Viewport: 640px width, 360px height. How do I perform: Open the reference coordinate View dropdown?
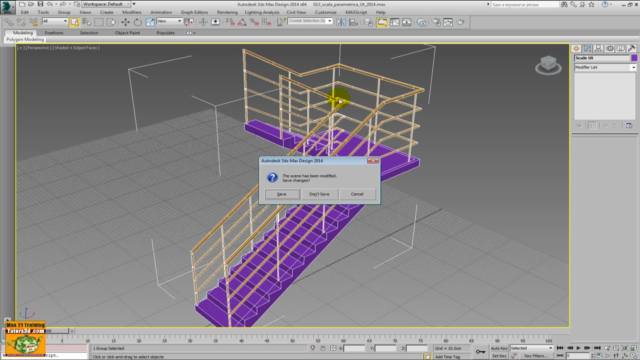169,21
